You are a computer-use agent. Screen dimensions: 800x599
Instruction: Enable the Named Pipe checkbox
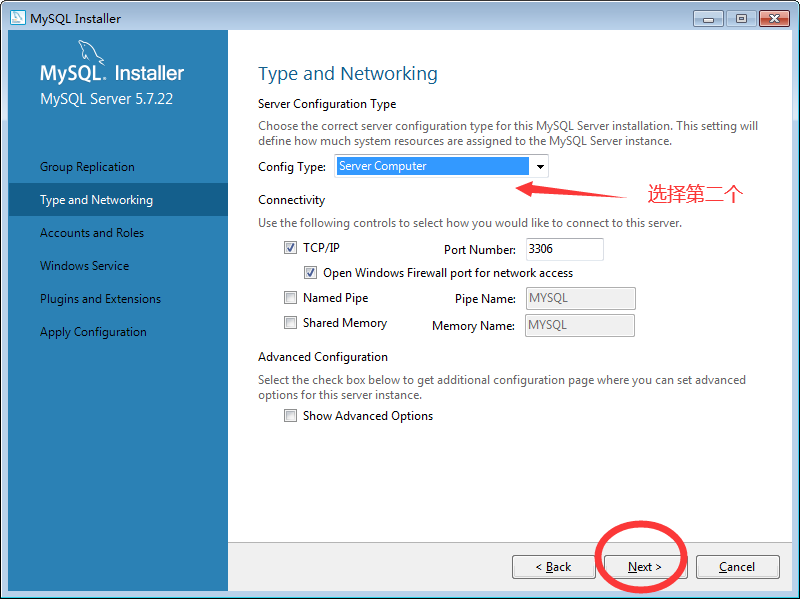click(290, 297)
